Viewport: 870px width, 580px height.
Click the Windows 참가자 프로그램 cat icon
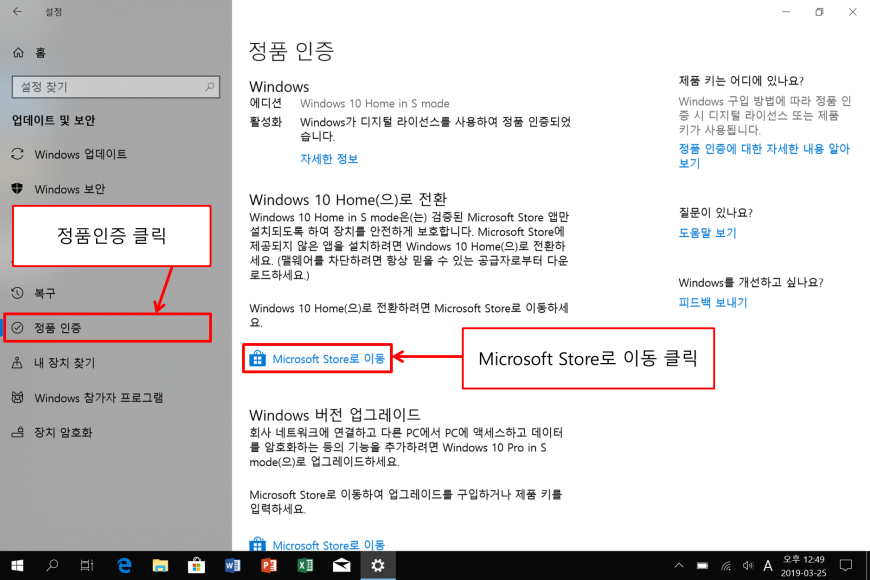(18, 398)
